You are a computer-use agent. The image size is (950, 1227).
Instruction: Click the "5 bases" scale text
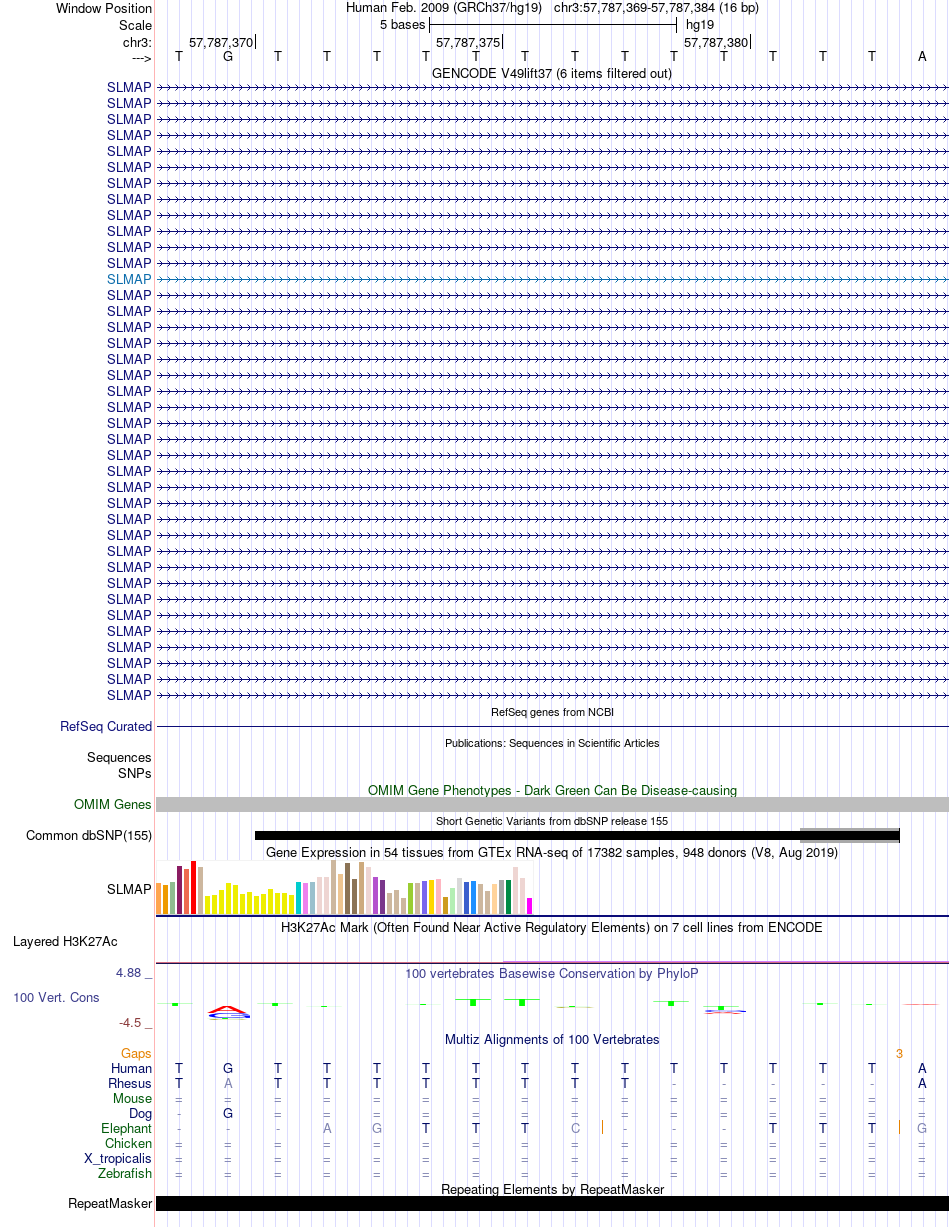point(402,24)
